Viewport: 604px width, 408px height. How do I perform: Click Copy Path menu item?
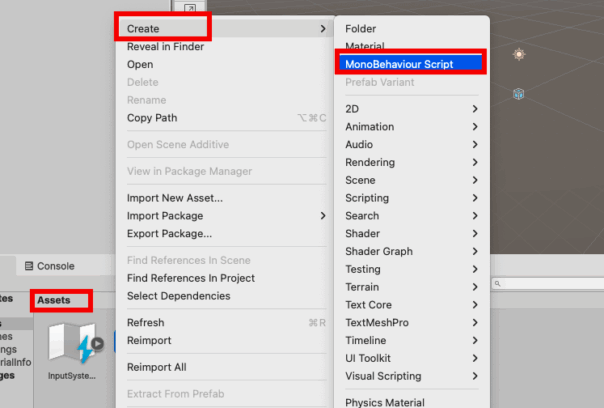(x=153, y=118)
